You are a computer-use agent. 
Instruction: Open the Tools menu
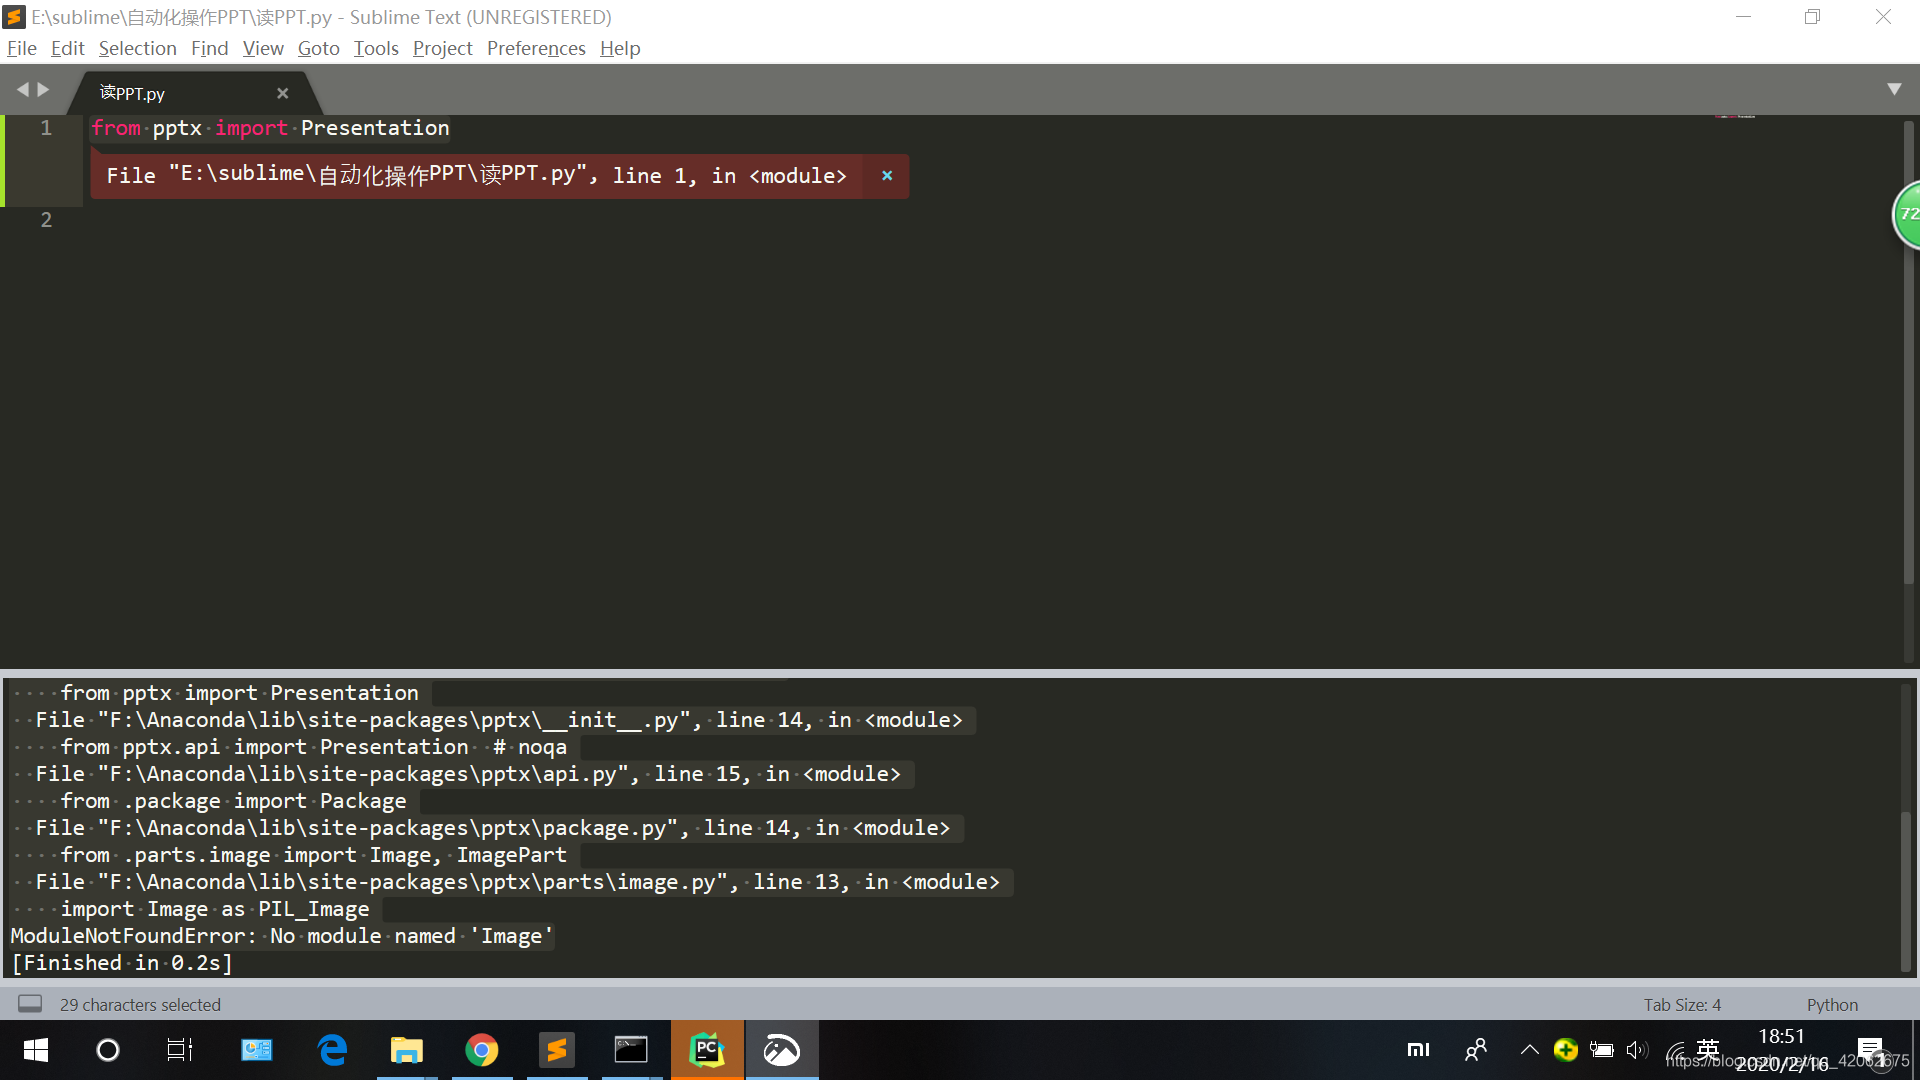(376, 48)
